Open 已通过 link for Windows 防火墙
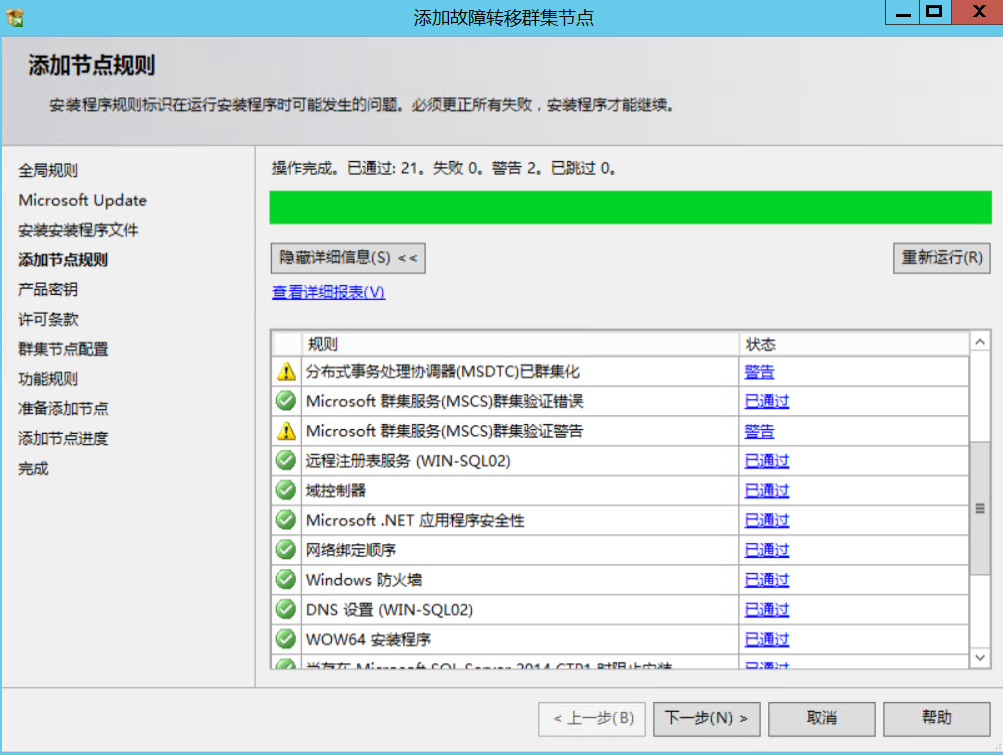Viewport: 1003px width, 755px height. (x=767, y=580)
